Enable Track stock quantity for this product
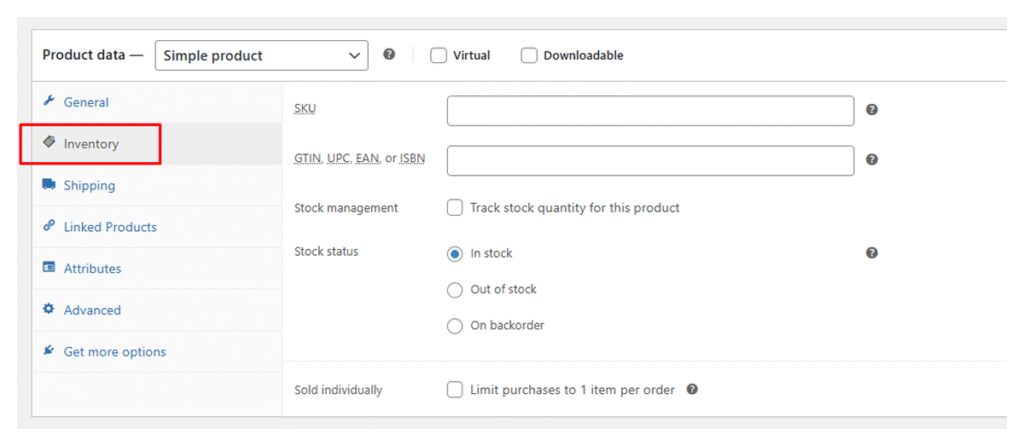The width and height of the screenshot is (1024, 446). coord(455,208)
